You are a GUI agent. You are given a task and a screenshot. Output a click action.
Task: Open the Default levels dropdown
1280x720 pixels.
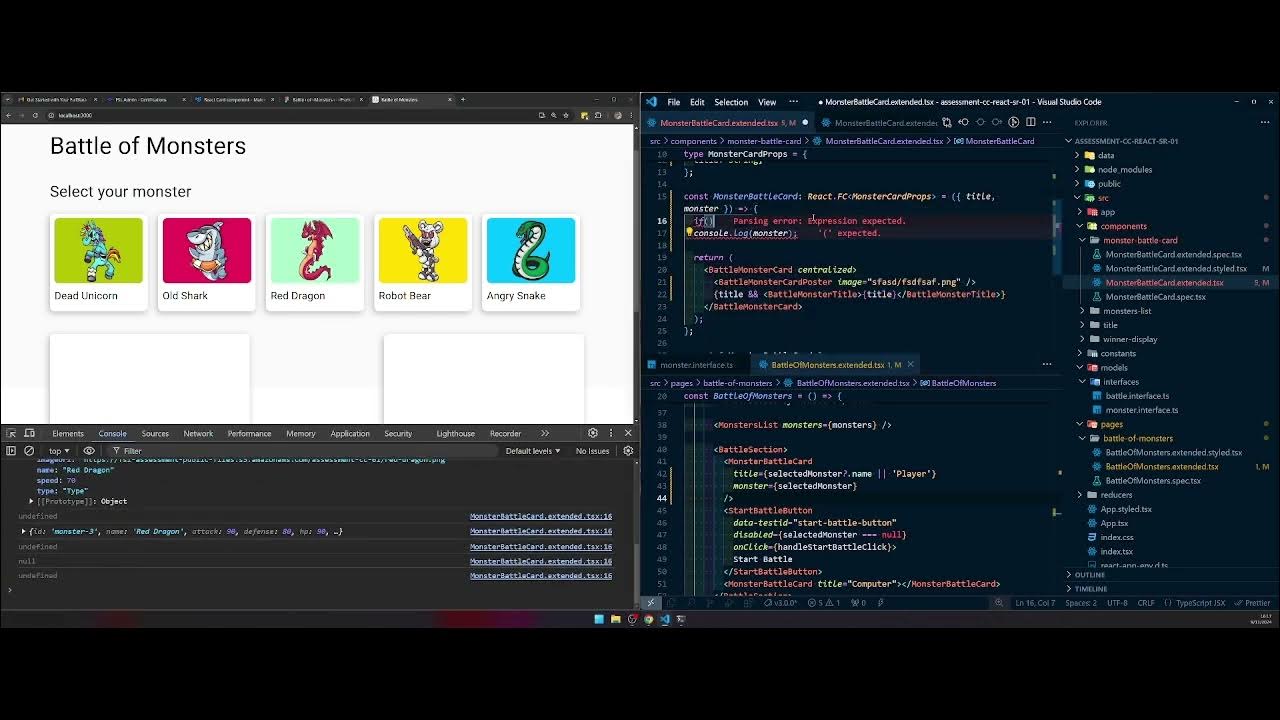click(533, 451)
